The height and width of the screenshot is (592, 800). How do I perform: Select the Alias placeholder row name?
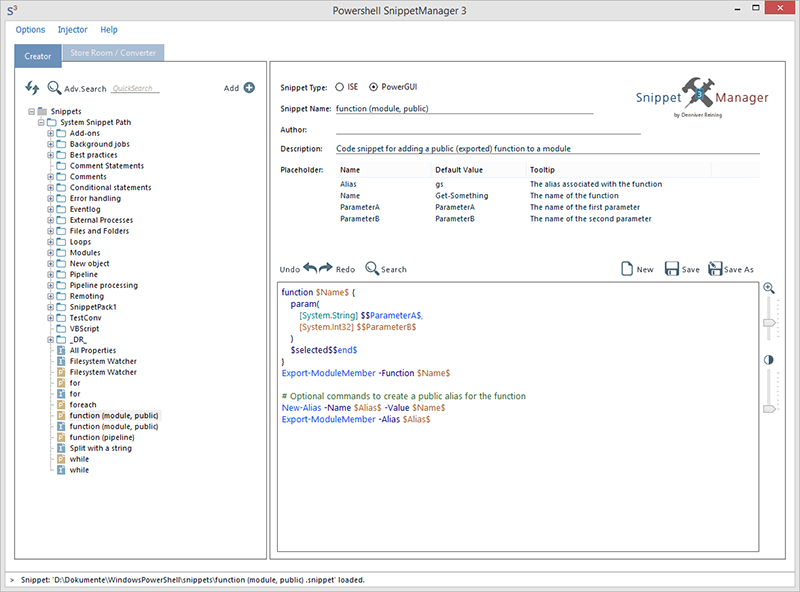[x=348, y=184]
